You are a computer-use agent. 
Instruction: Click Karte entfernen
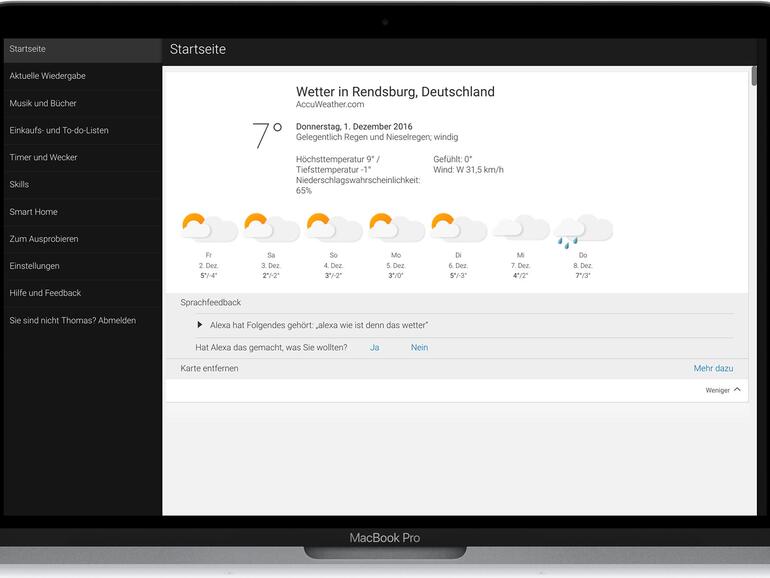209,368
